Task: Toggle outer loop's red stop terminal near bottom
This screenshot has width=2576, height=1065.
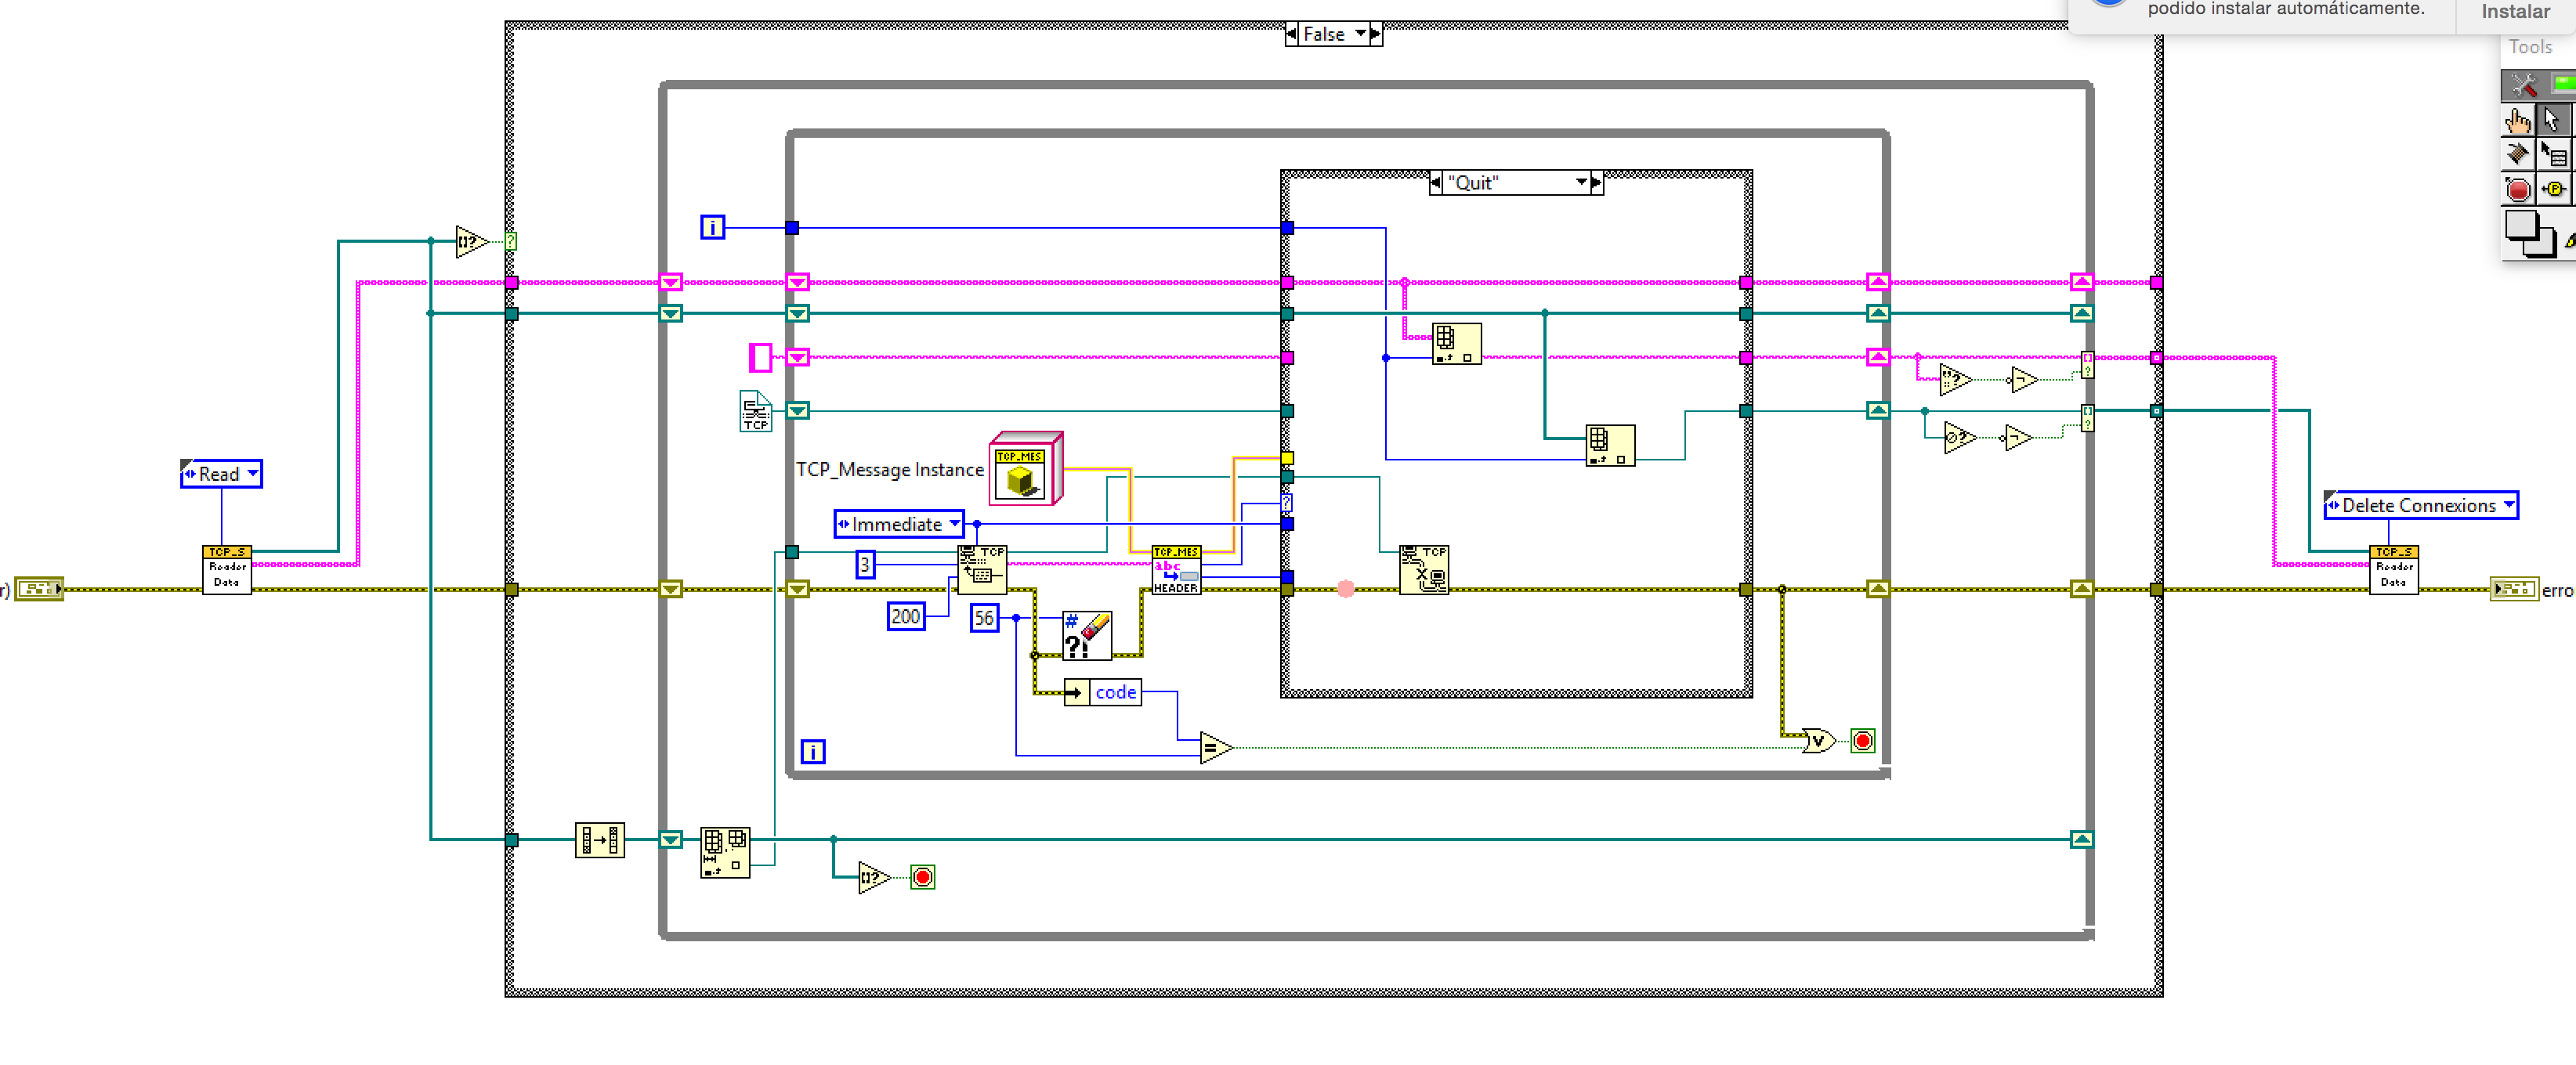Action: [922, 877]
